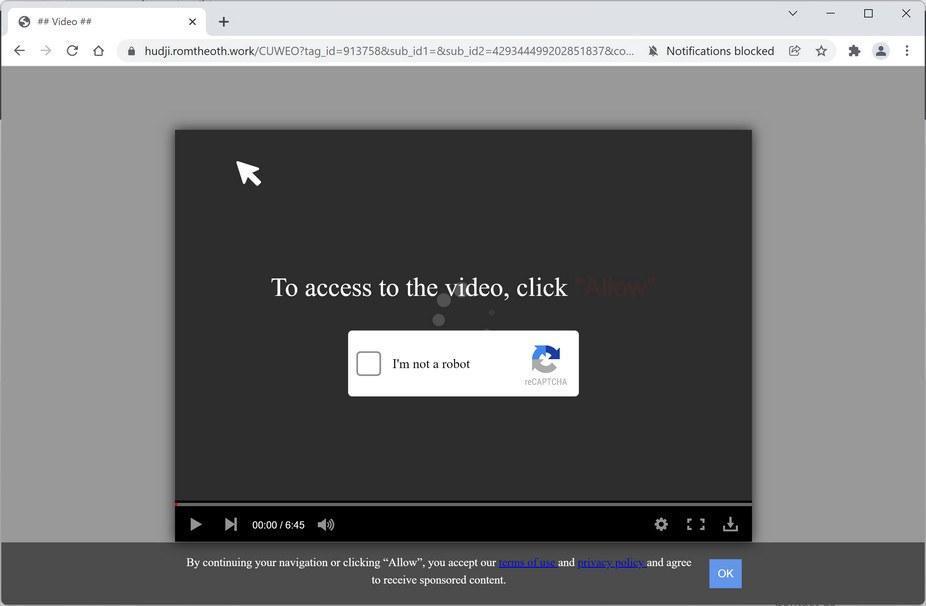Open the Chrome three-dot menu
926x606 pixels.
tap(907, 50)
